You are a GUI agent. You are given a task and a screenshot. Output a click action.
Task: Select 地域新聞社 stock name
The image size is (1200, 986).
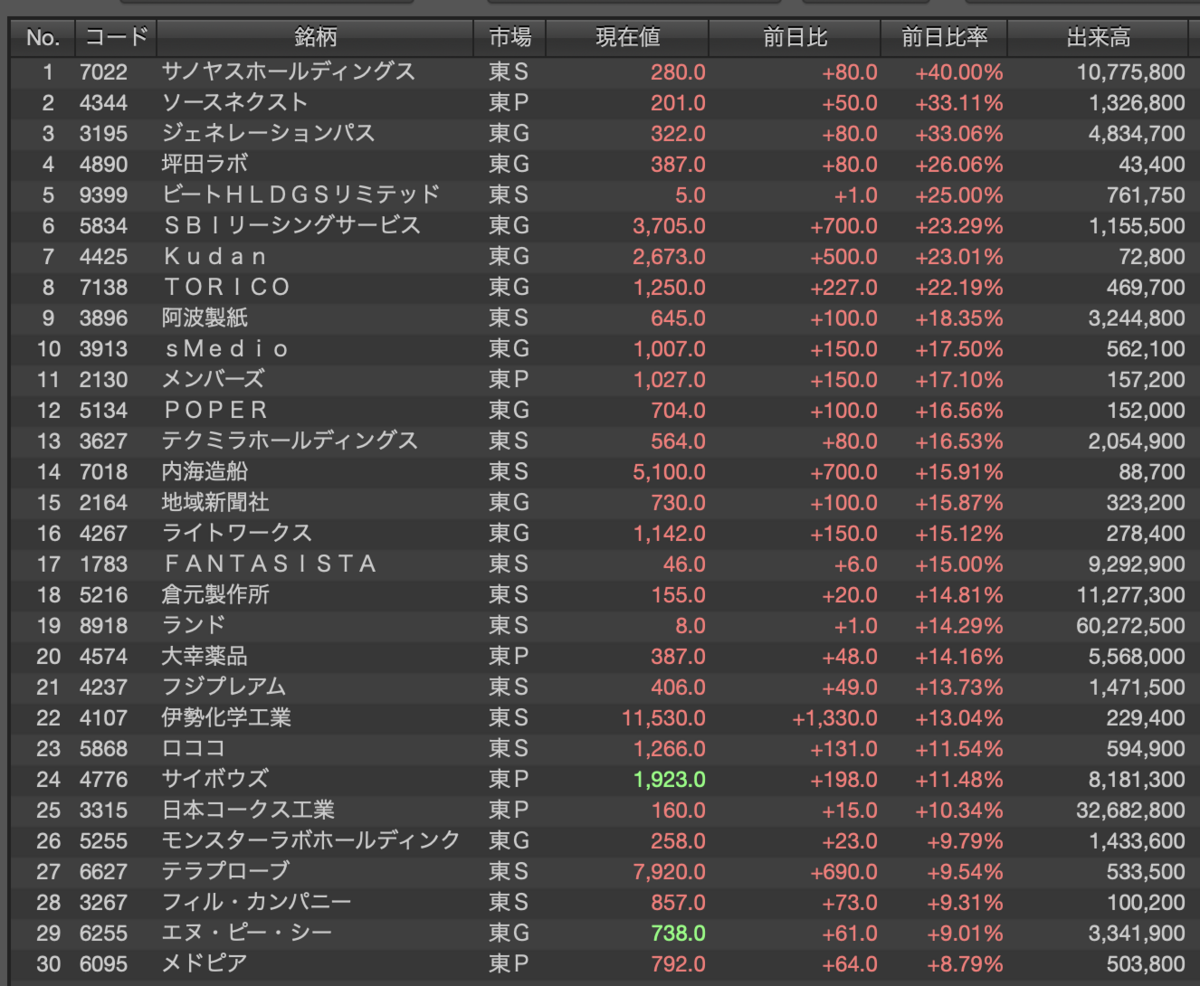(215, 503)
